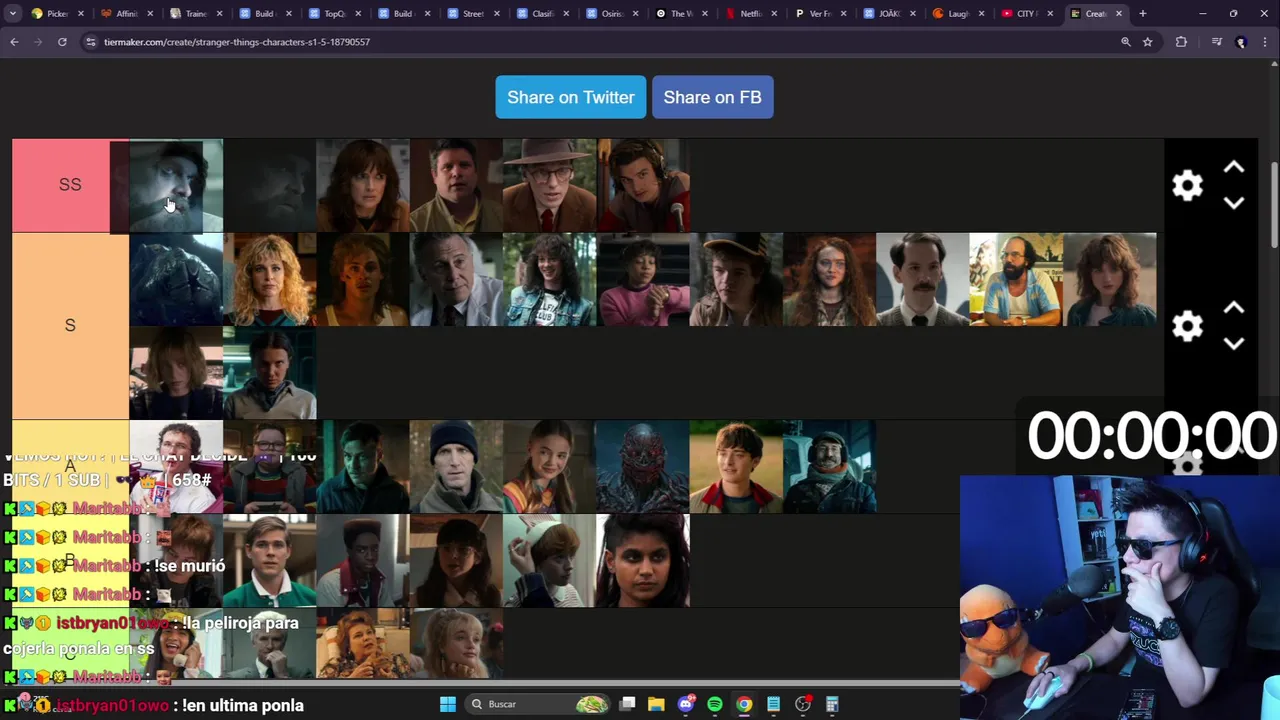Go back one page in browser
Image resolution: width=1280 pixels, height=720 pixels.
[14, 42]
